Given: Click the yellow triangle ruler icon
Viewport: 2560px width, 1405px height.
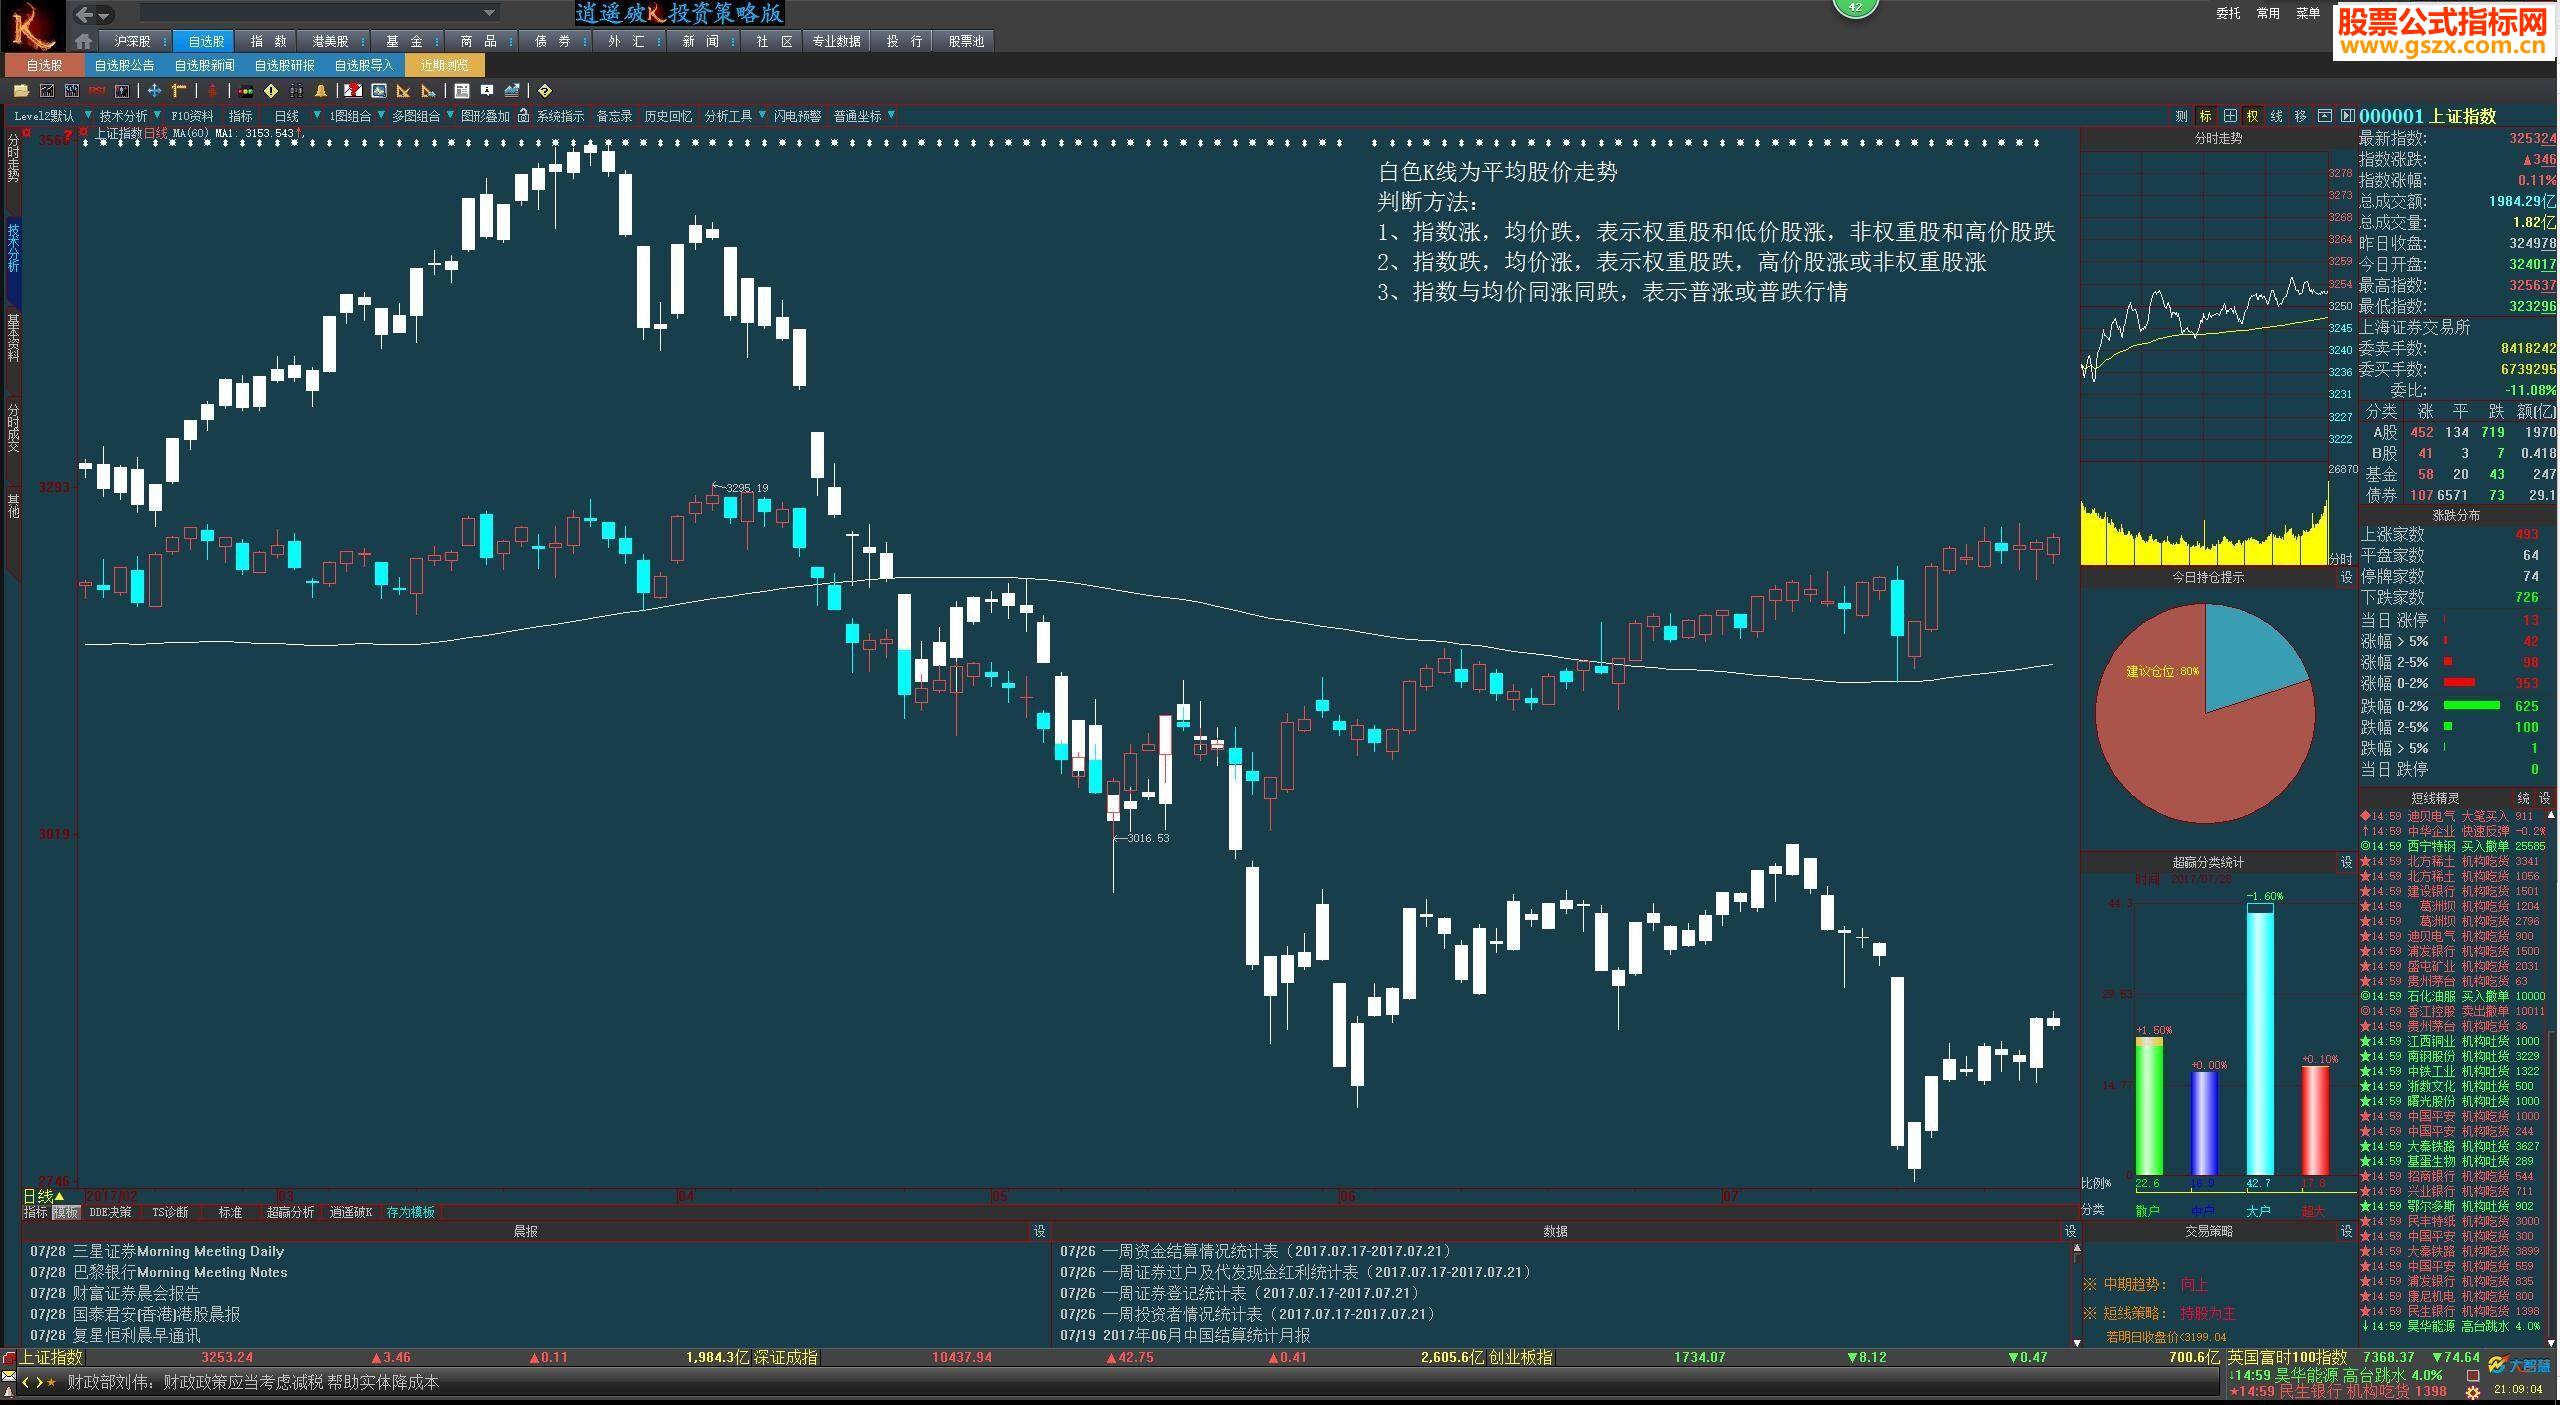Looking at the screenshot, I should (x=403, y=91).
